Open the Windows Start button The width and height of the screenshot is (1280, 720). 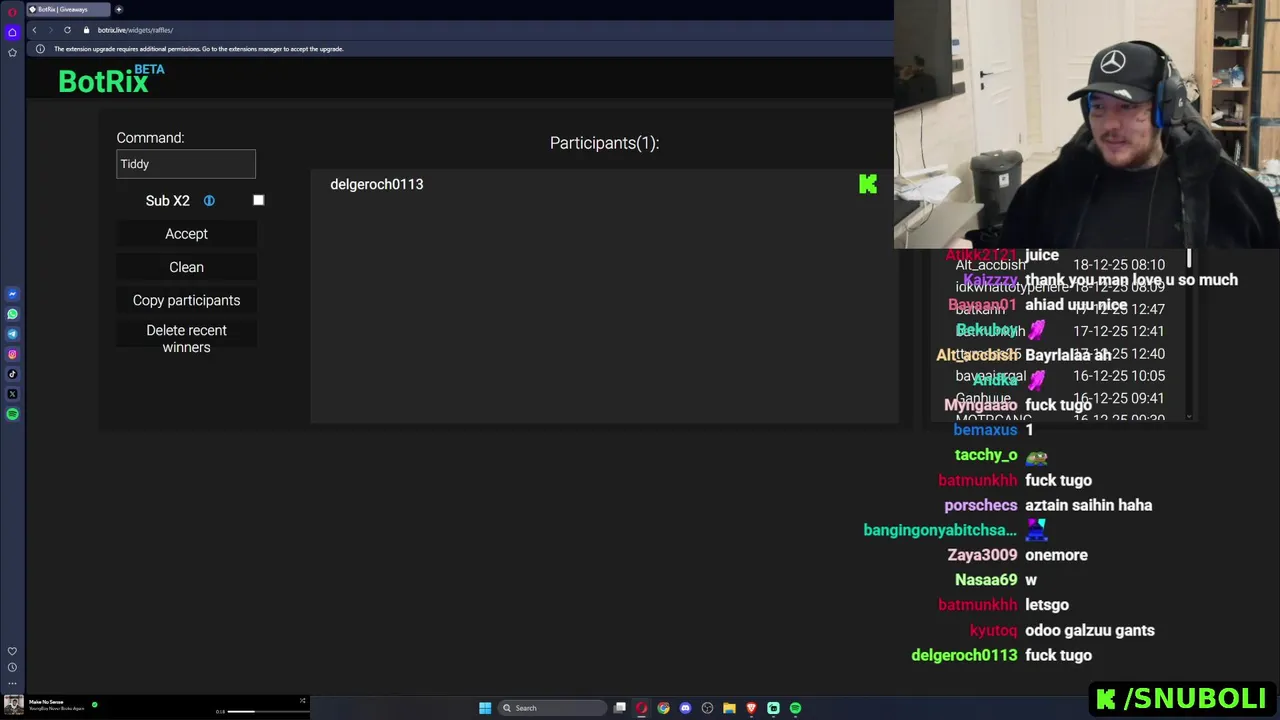[485, 708]
